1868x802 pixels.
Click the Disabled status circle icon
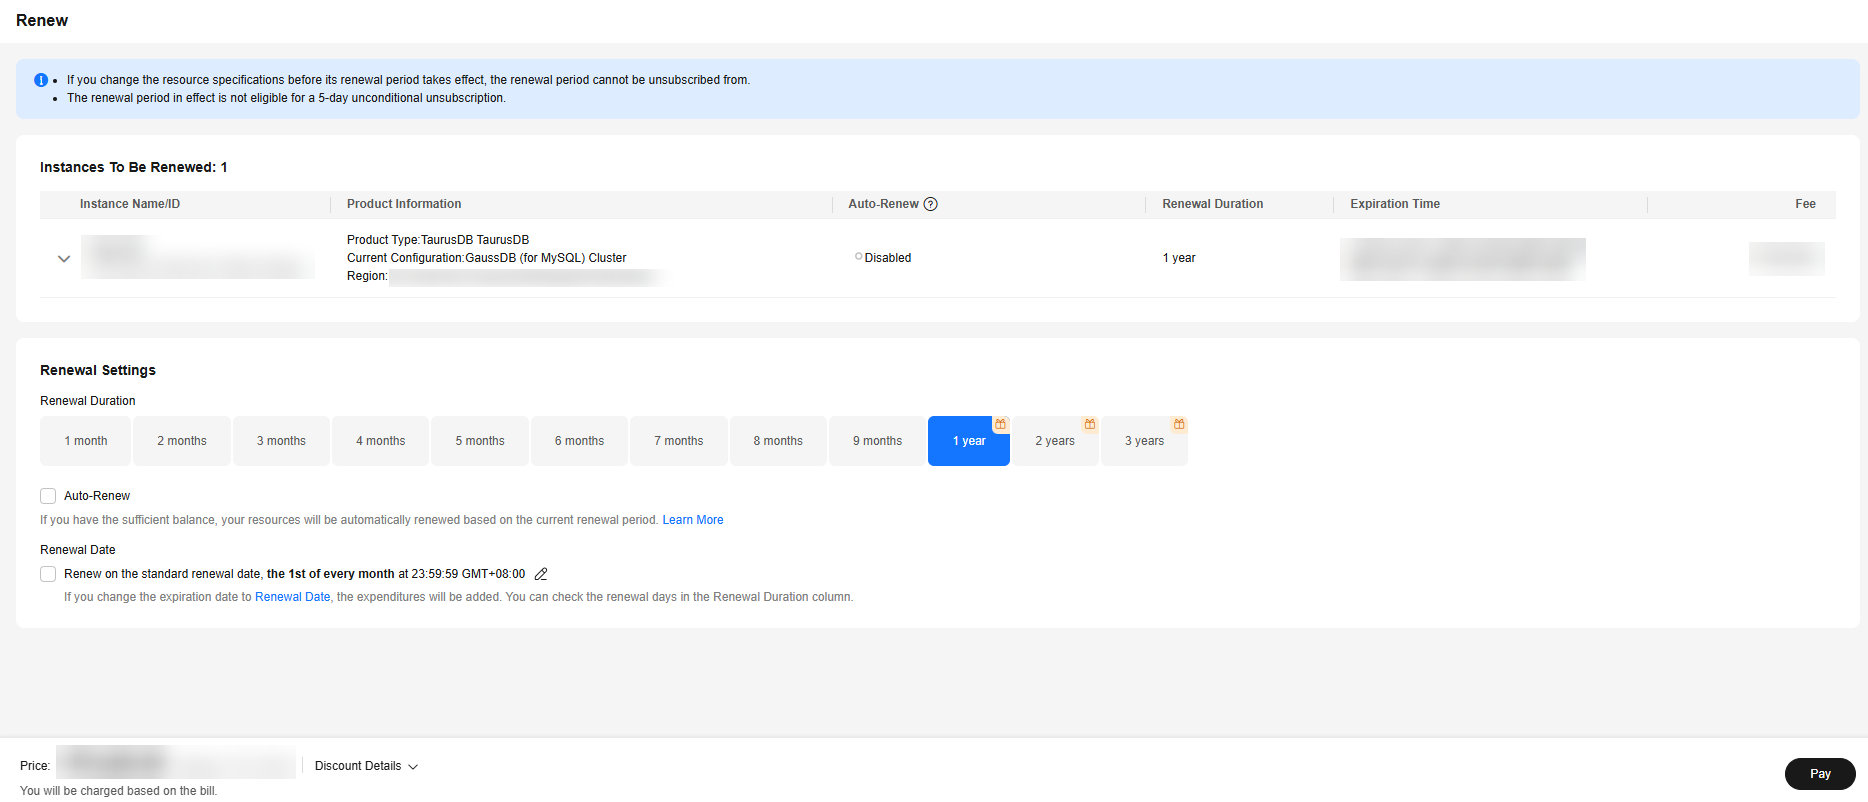click(x=858, y=257)
